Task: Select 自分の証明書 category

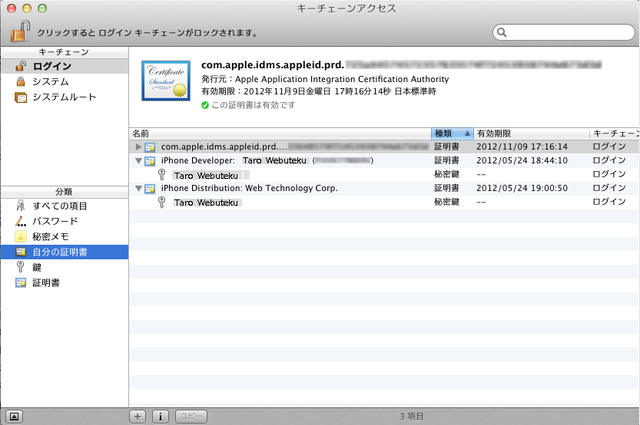Action: [x=64, y=252]
